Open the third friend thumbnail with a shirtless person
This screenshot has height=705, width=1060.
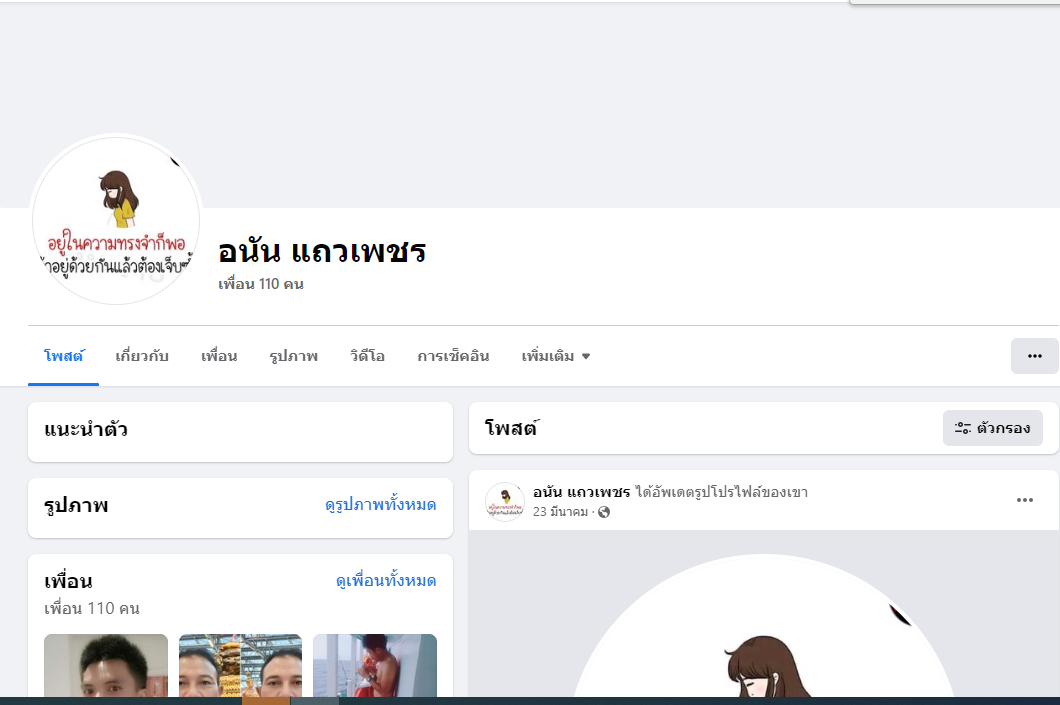(375, 665)
